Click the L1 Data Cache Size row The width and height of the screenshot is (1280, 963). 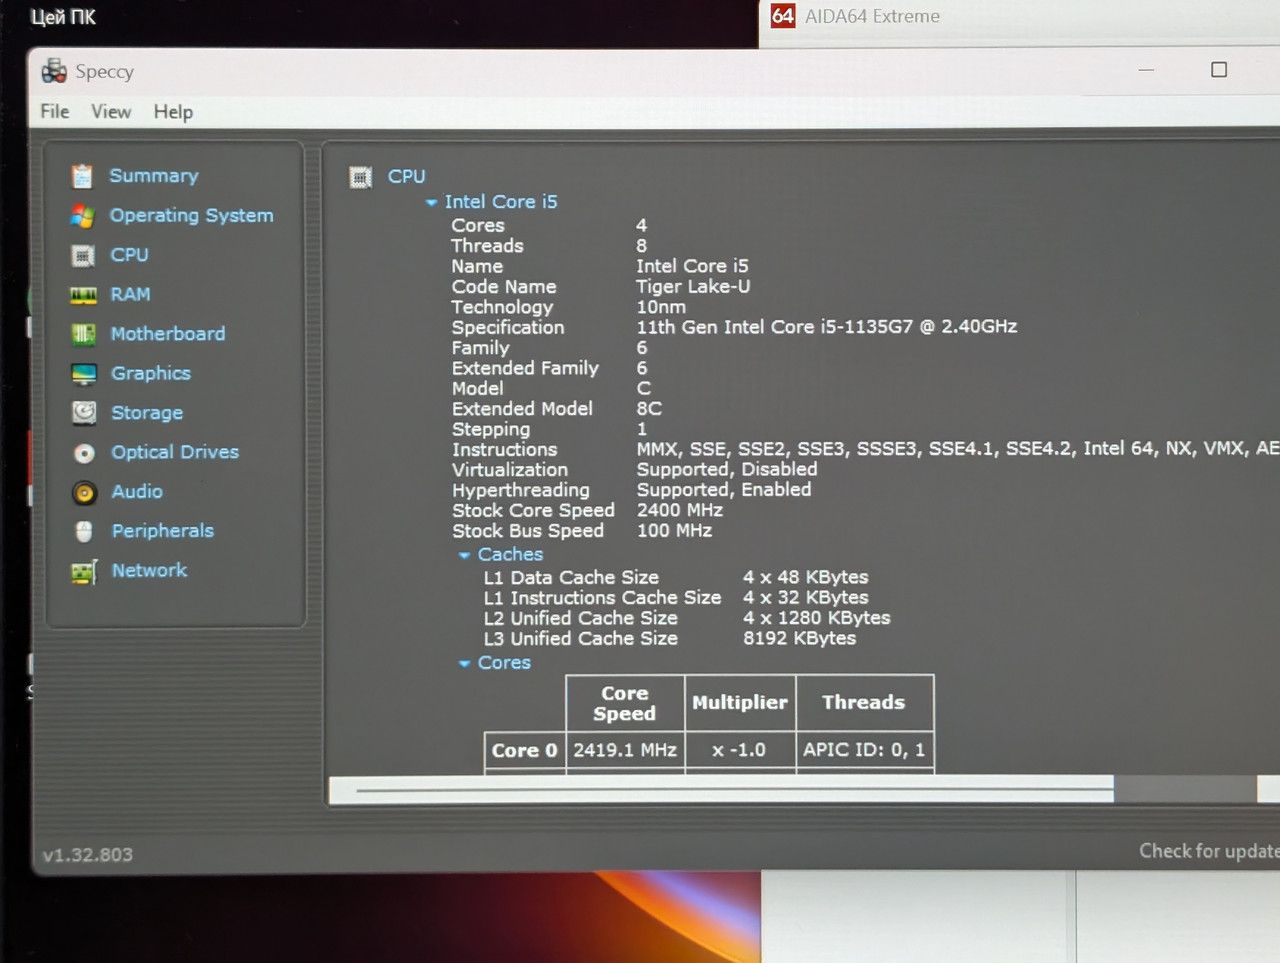(676, 577)
